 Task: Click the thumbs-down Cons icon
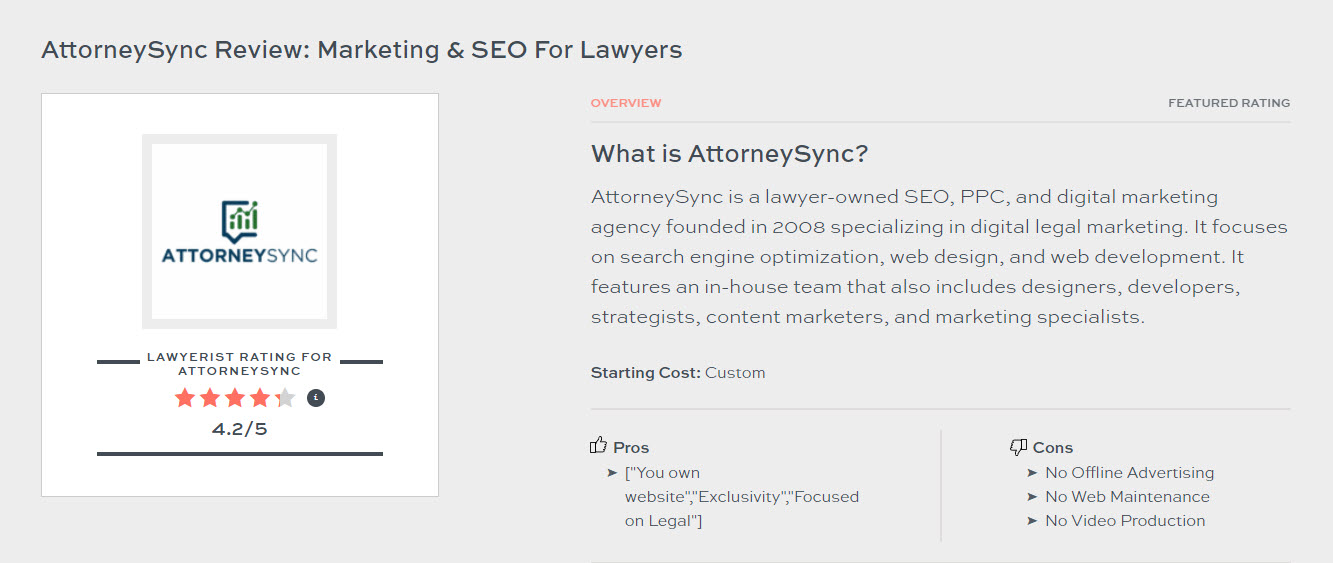[x=1019, y=447]
